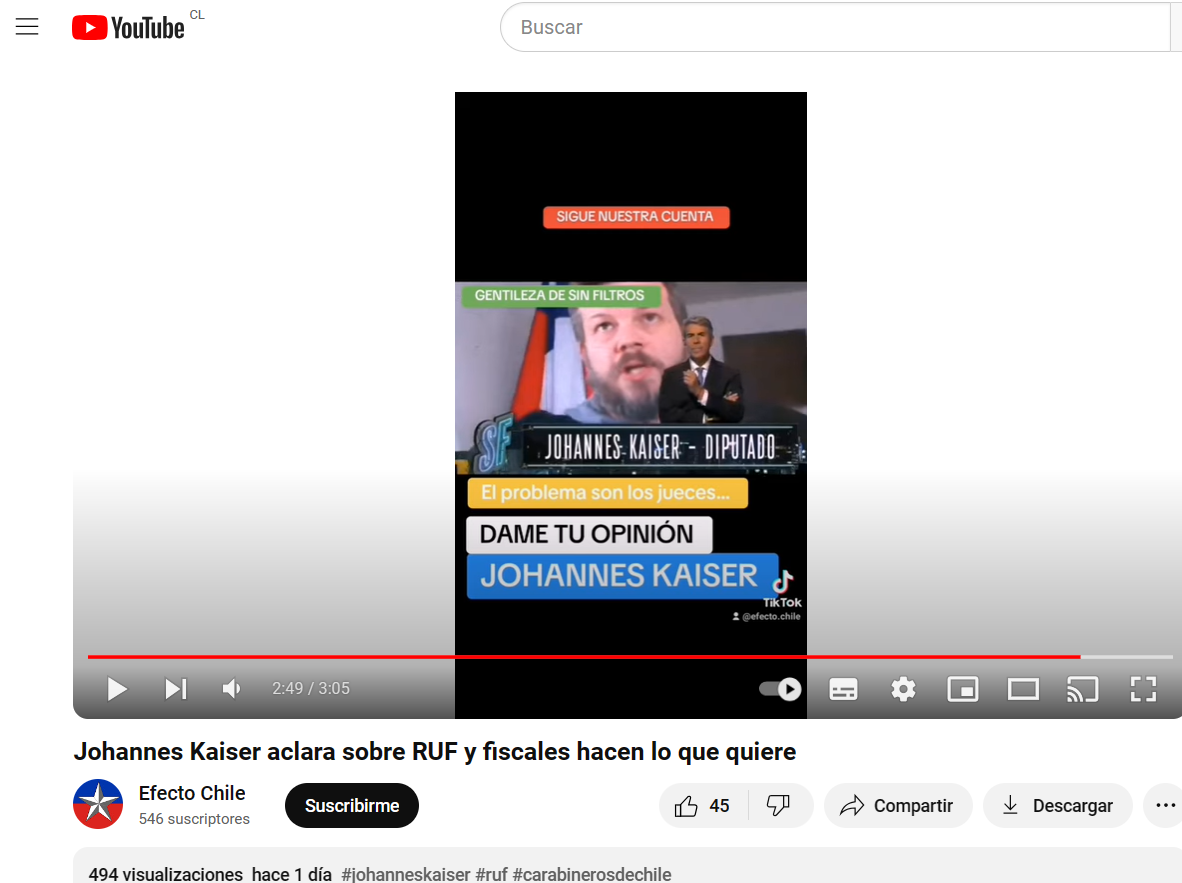Open Efecto Chile channel avatar
This screenshot has width=1182, height=883.
coord(98,804)
